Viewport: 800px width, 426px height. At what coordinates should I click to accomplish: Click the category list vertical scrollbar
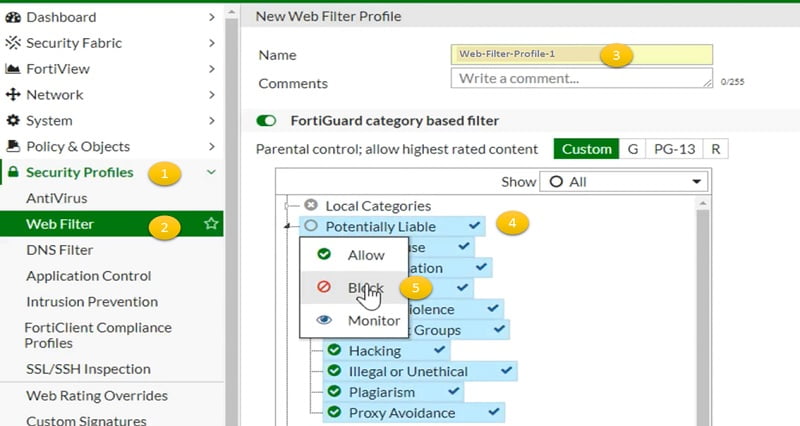pyautogui.click(x=703, y=311)
